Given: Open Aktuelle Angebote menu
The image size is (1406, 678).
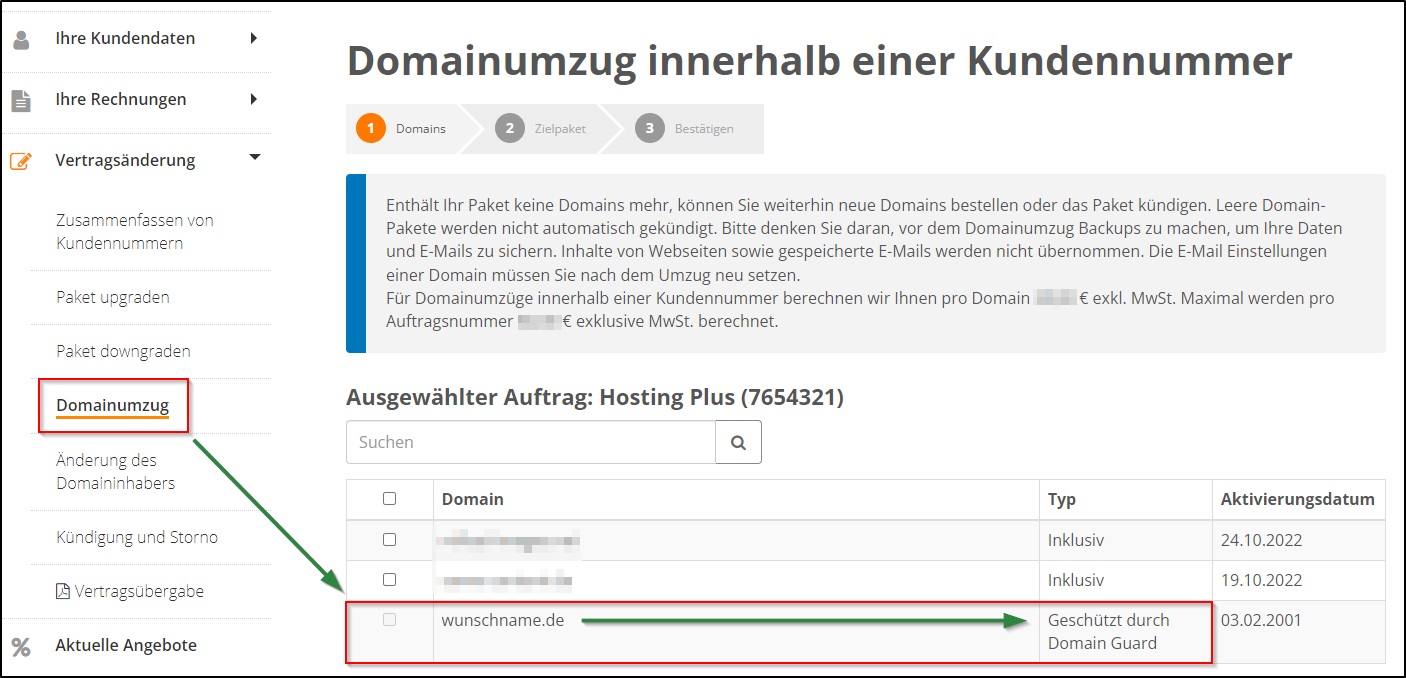Looking at the screenshot, I should pyautogui.click(x=126, y=645).
